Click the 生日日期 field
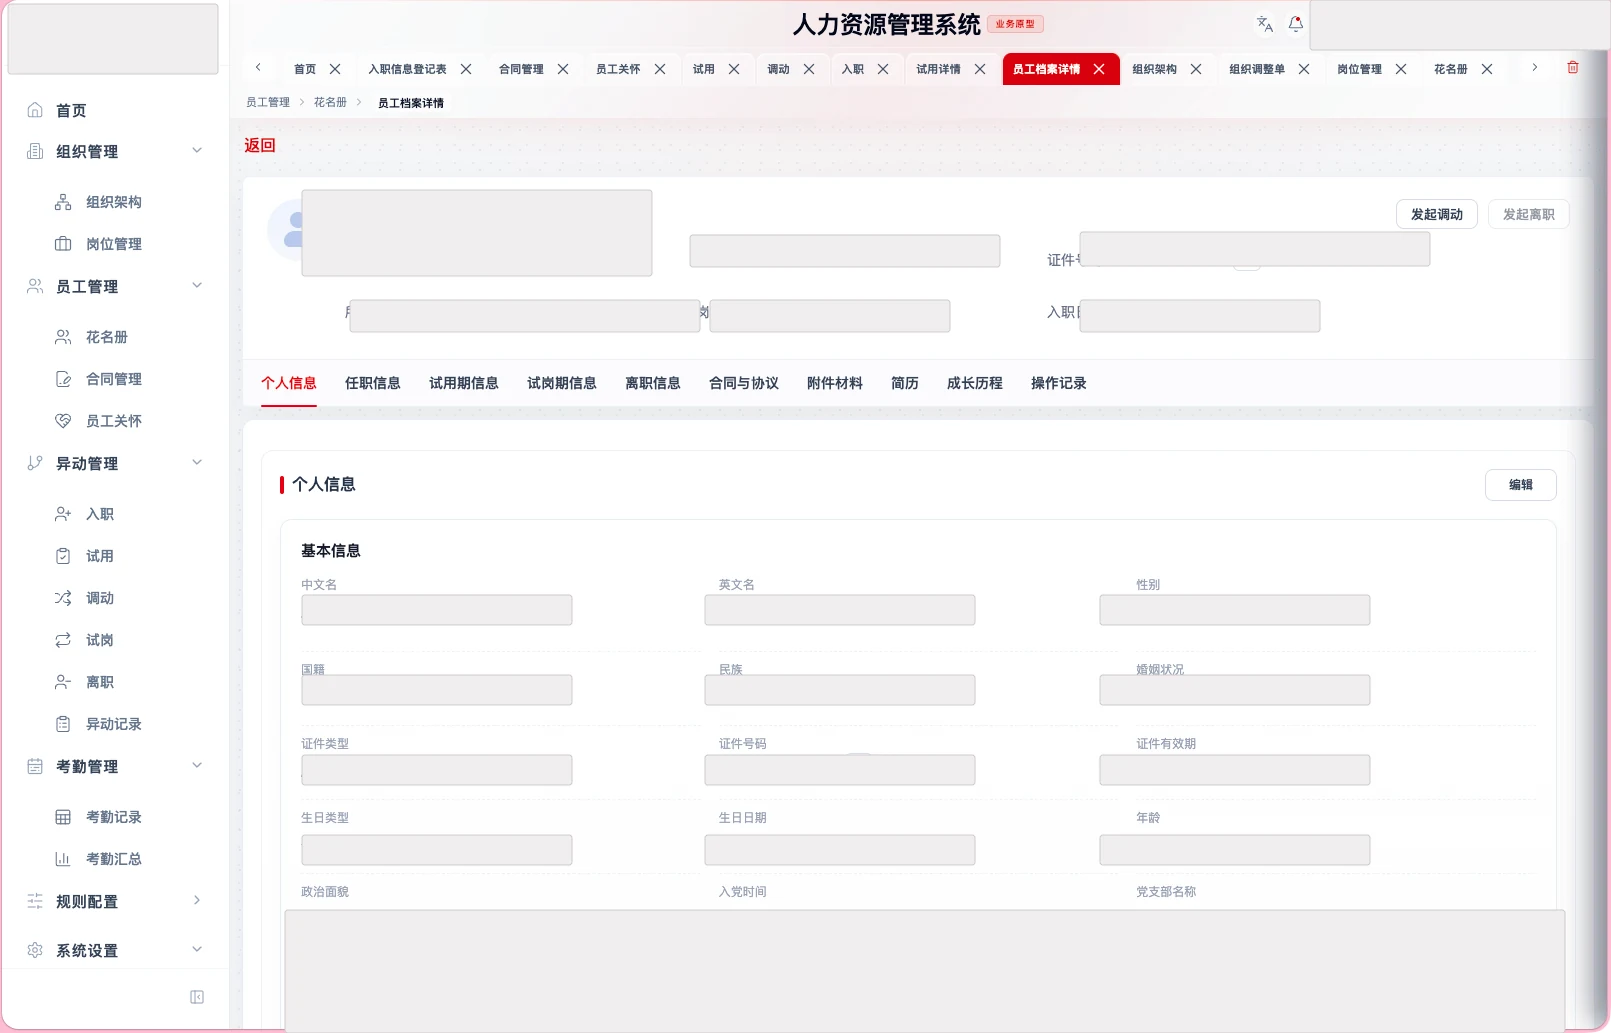This screenshot has width=1611, height=1033. point(840,850)
